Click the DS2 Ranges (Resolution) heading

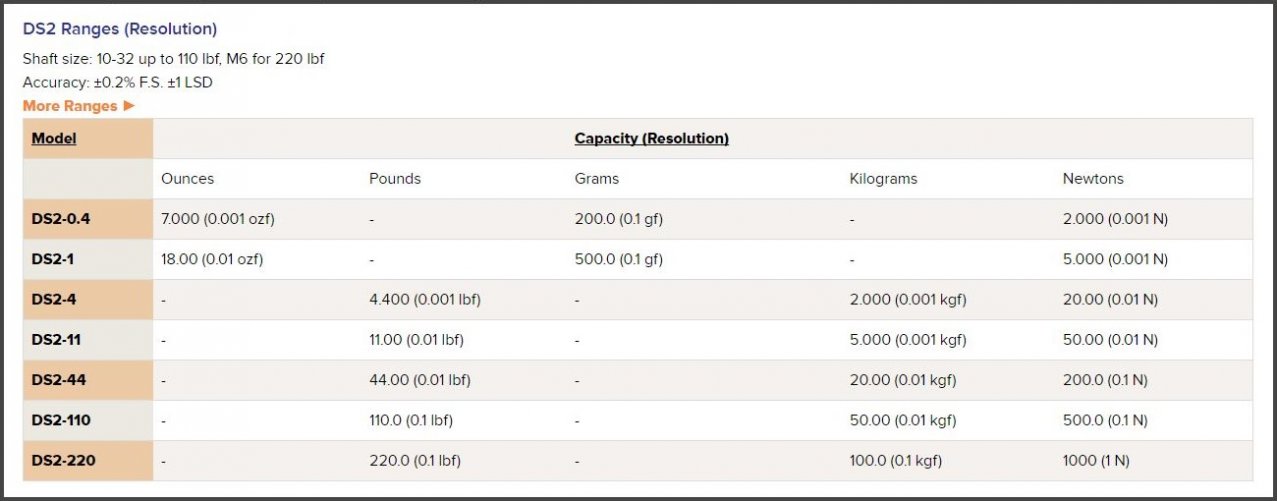120,29
